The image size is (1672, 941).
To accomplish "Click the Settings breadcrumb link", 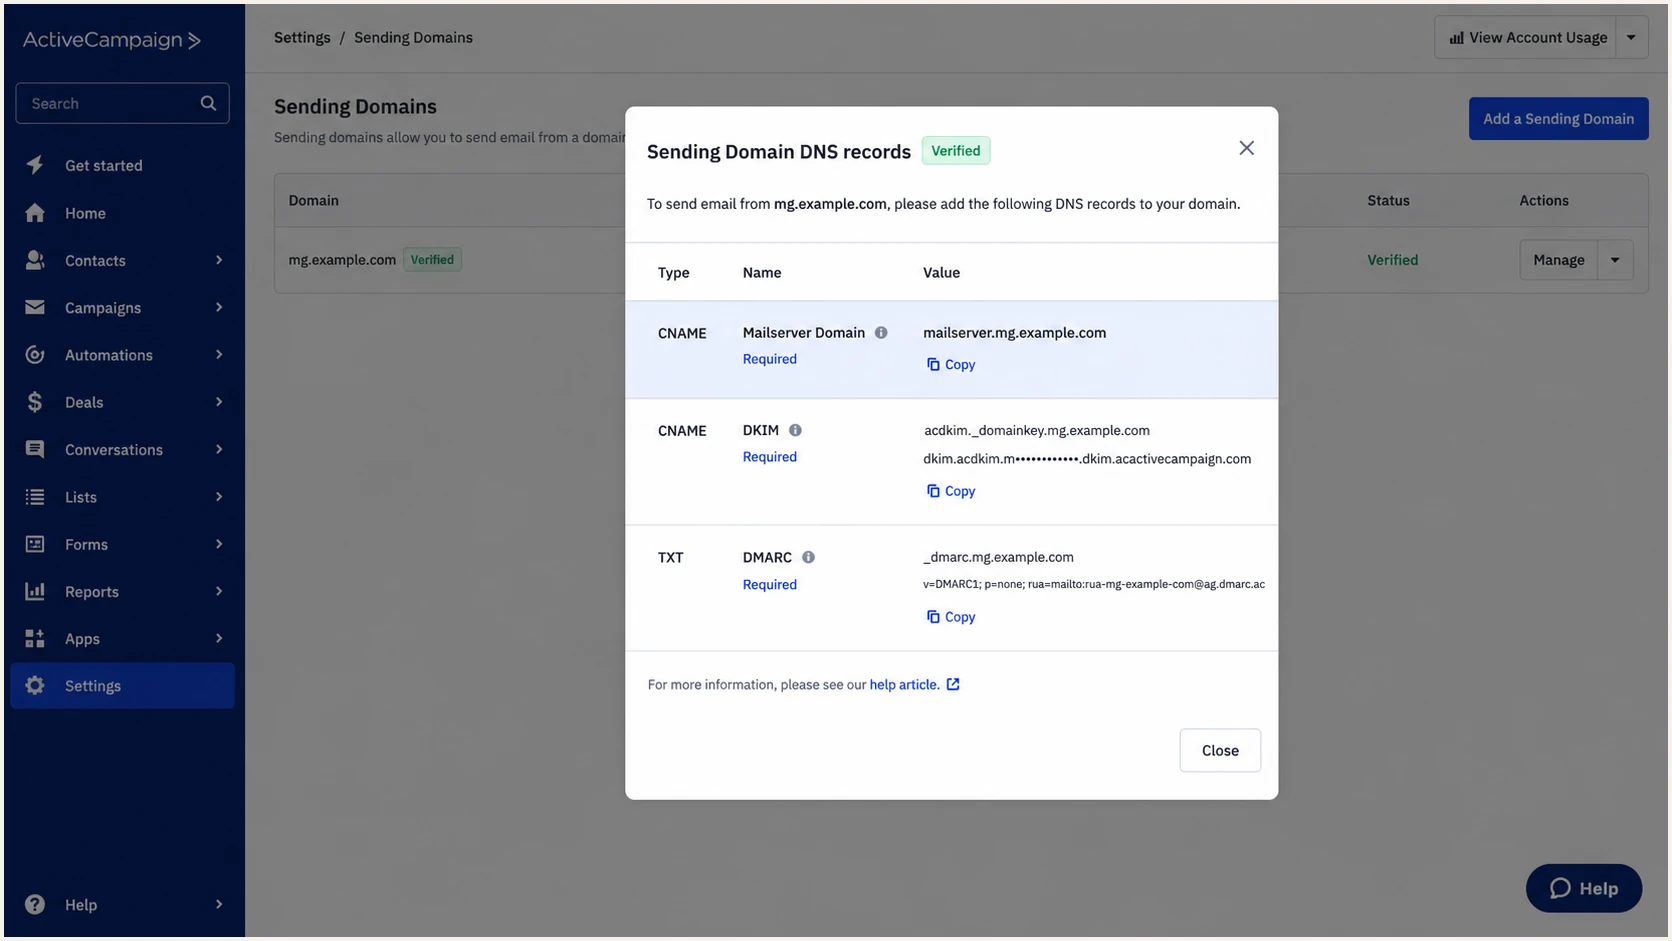I will [302, 38].
